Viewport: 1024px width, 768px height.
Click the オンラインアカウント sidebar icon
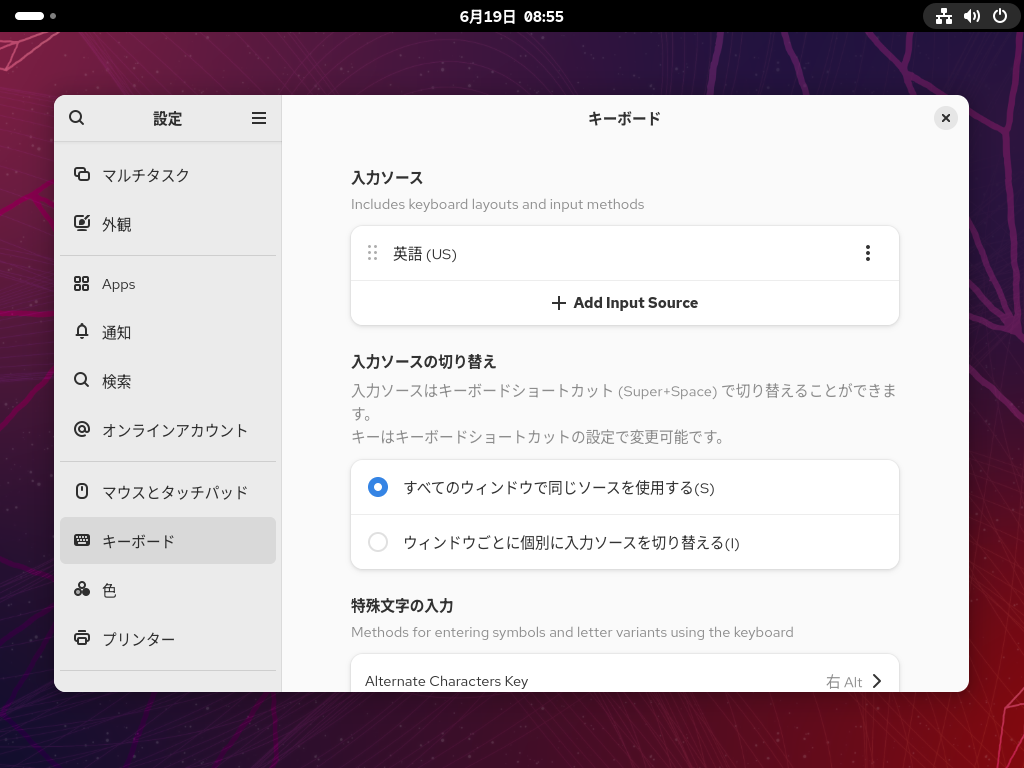click(82, 430)
